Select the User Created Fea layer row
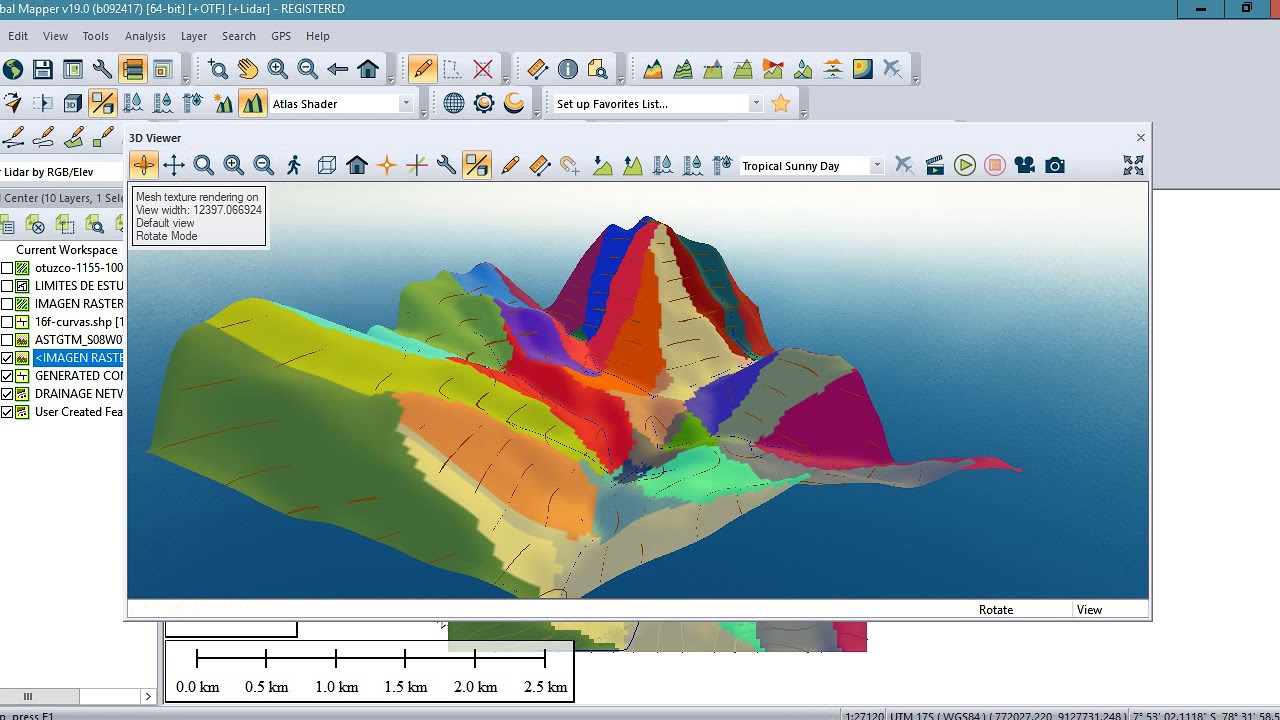This screenshot has height=720, width=1280. click(x=63, y=412)
